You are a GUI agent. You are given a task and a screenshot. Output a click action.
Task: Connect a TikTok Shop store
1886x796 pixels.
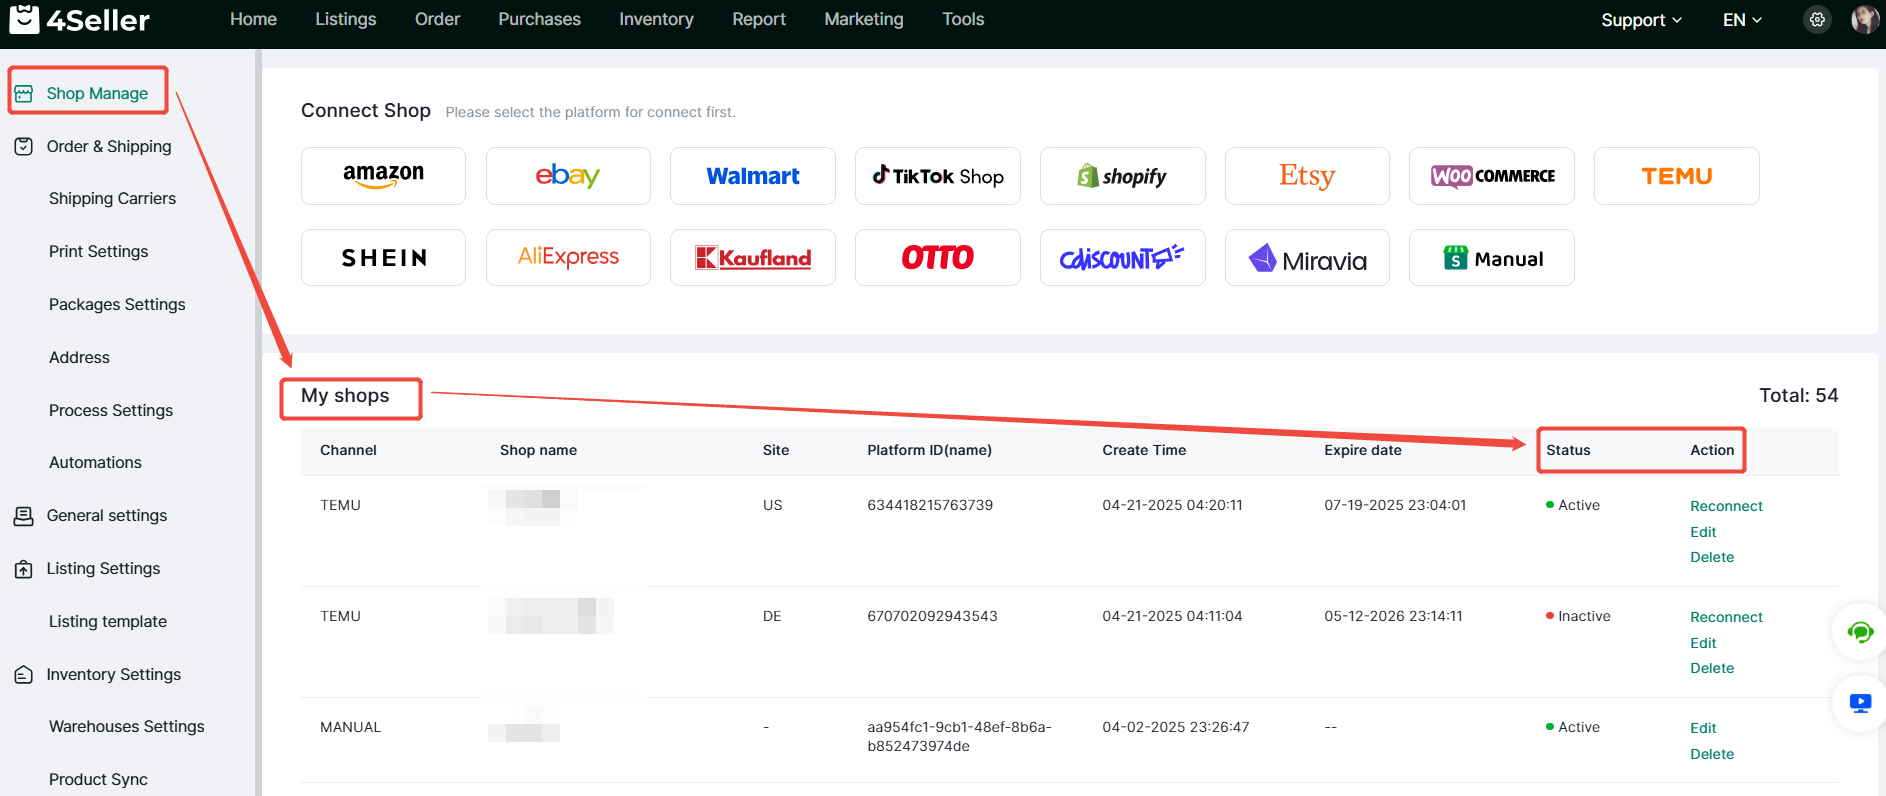point(938,176)
